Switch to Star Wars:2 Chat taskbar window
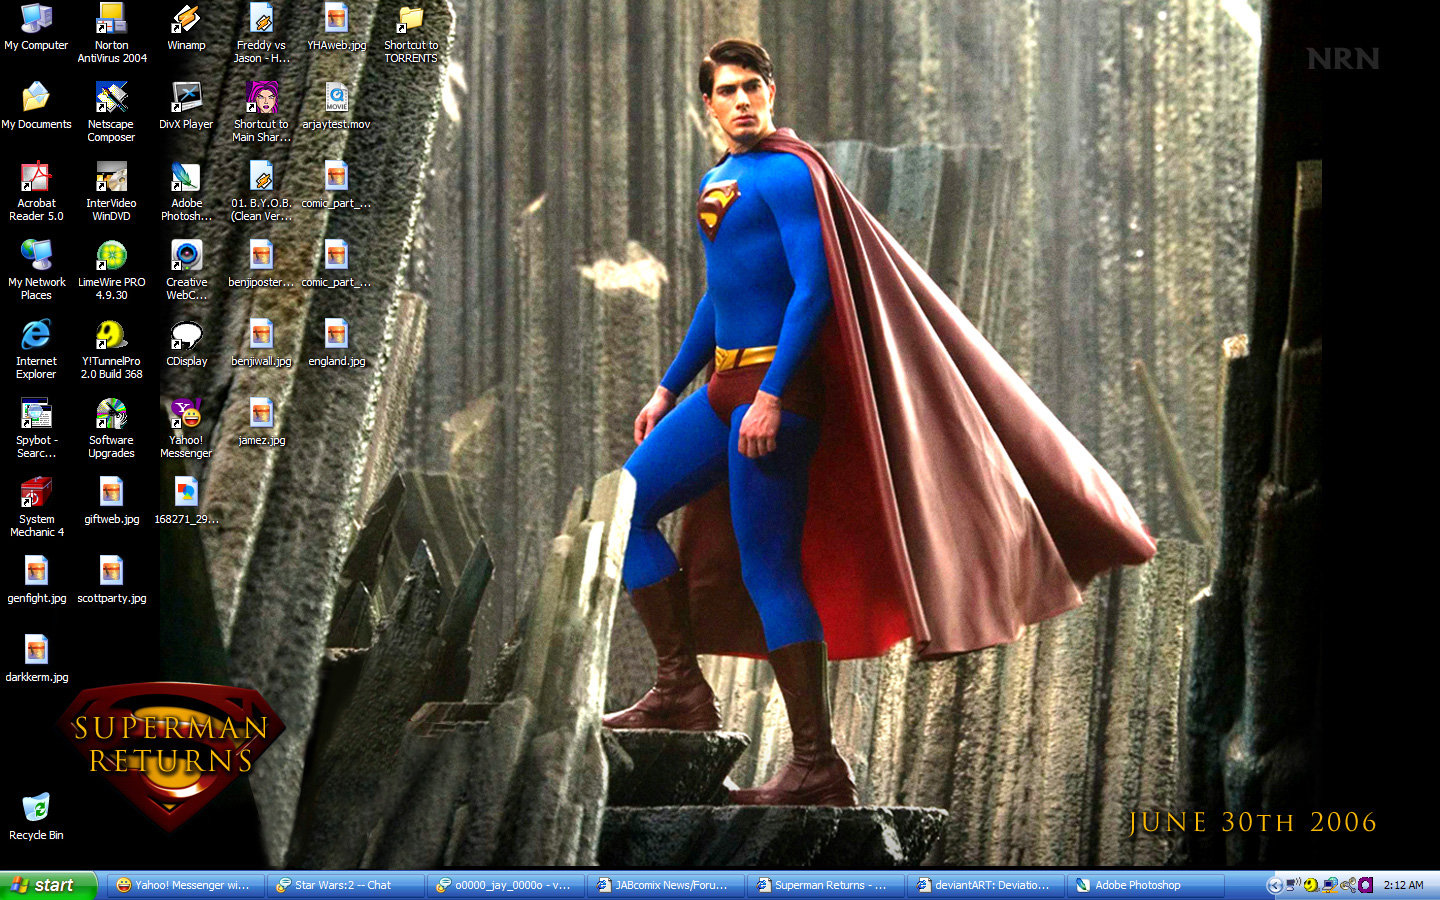Image resolution: width=1440 pixels, height=900 pixels. (x=345, y=885)
